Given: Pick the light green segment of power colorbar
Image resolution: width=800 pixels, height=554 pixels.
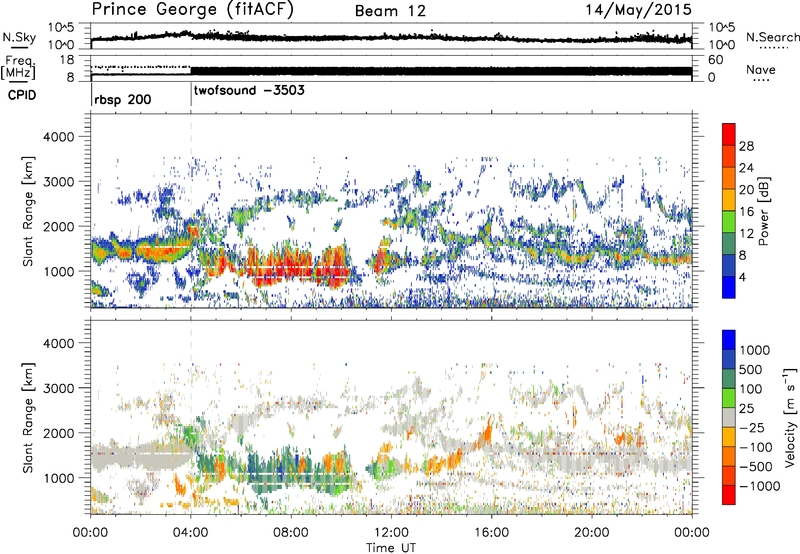Looking at the screenshot, I should [729, 222].
